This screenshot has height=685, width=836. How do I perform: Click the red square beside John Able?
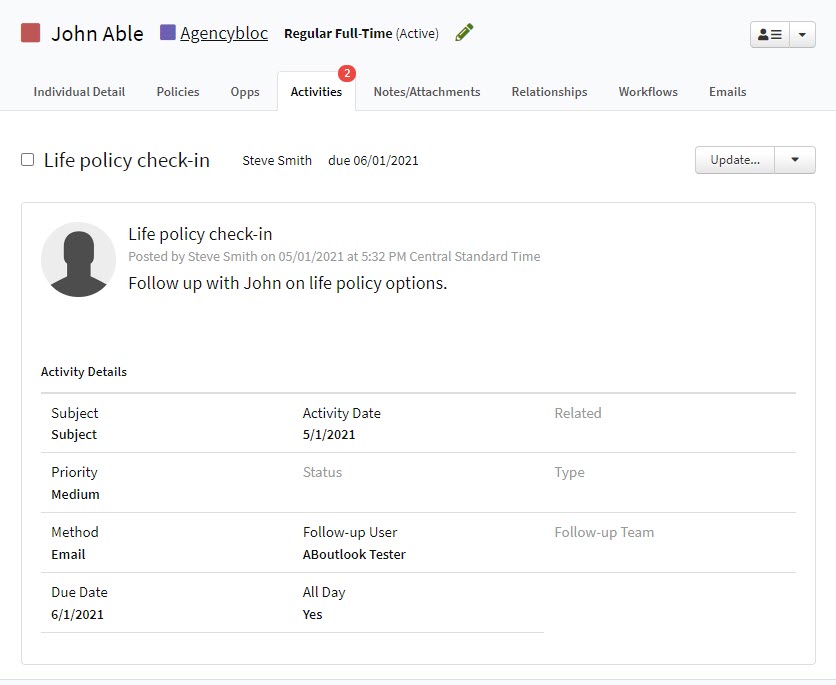pos(28,33)
